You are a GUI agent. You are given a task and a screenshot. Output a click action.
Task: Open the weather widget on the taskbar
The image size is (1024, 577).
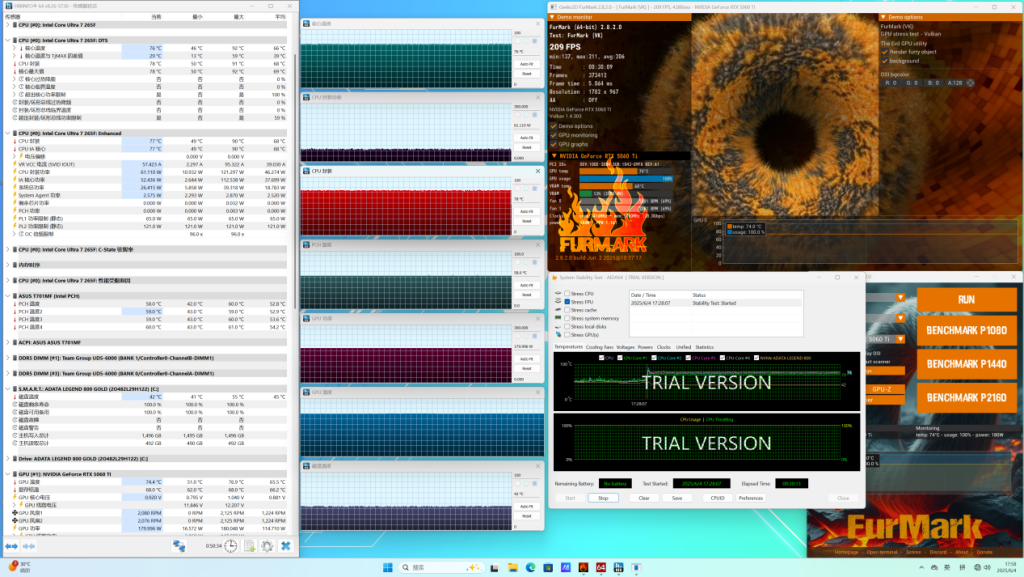(x=20, y=567)
